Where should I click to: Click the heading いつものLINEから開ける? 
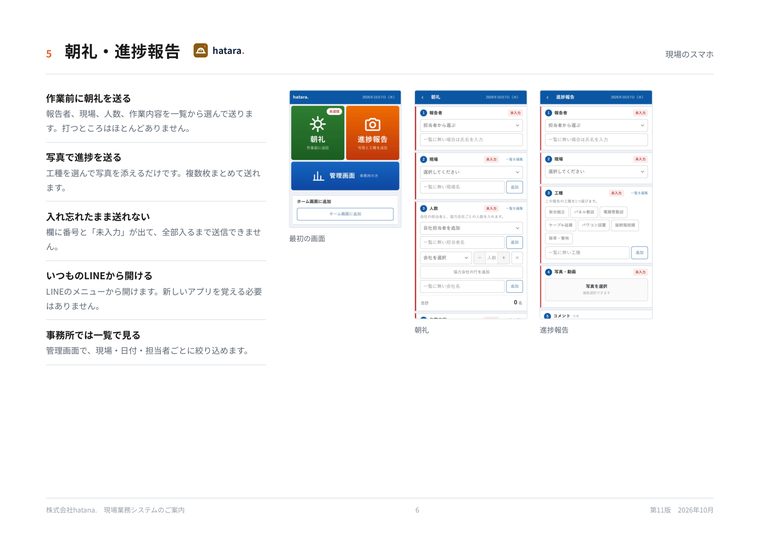(99, 276)
